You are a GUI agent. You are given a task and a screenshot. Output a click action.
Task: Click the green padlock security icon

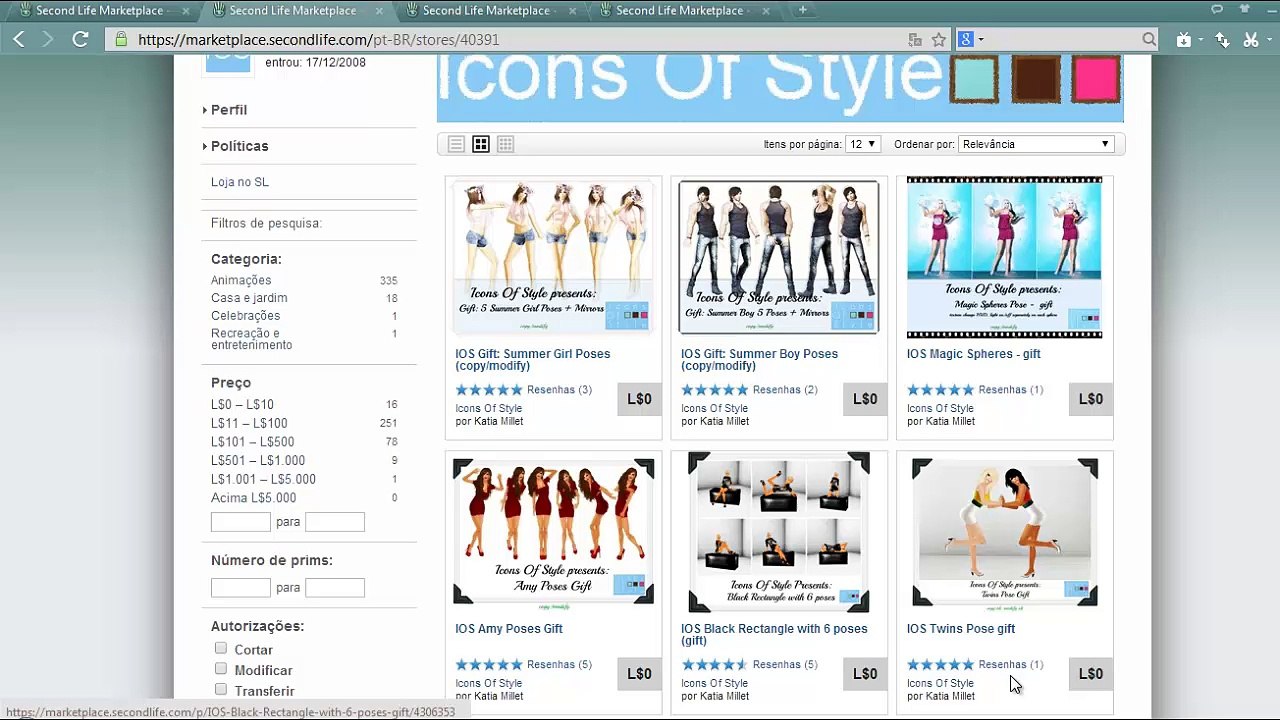click(121, 39)
